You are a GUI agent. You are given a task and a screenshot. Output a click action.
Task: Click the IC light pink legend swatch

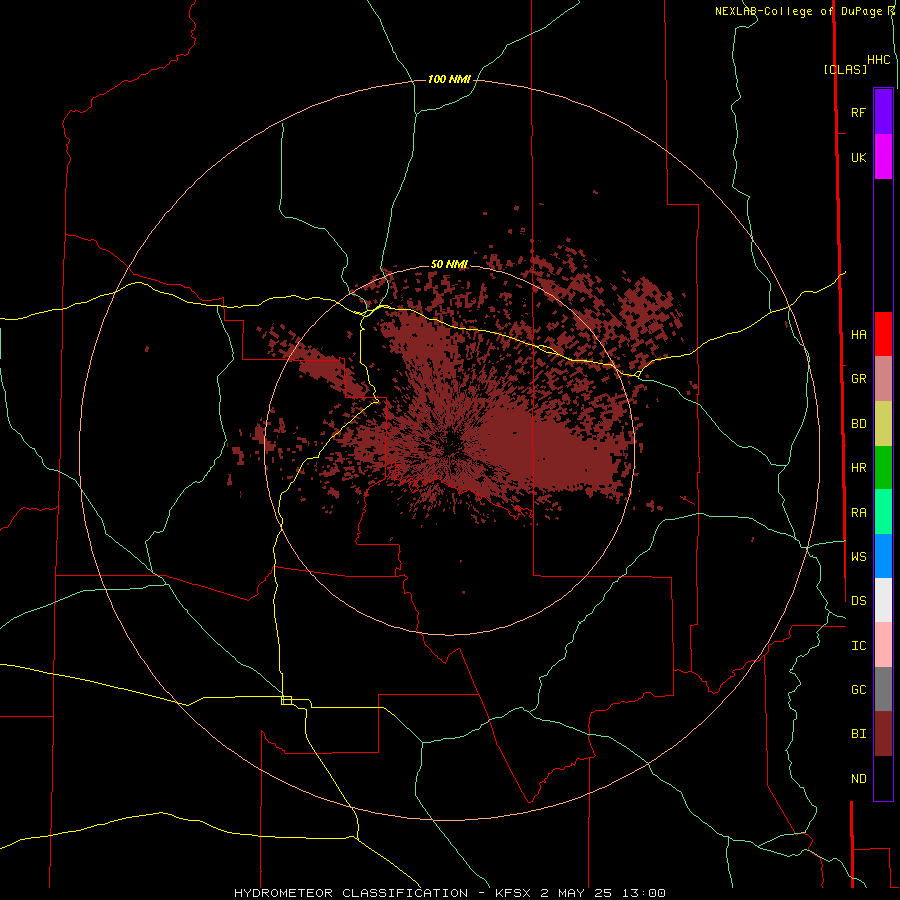[883, 645]
